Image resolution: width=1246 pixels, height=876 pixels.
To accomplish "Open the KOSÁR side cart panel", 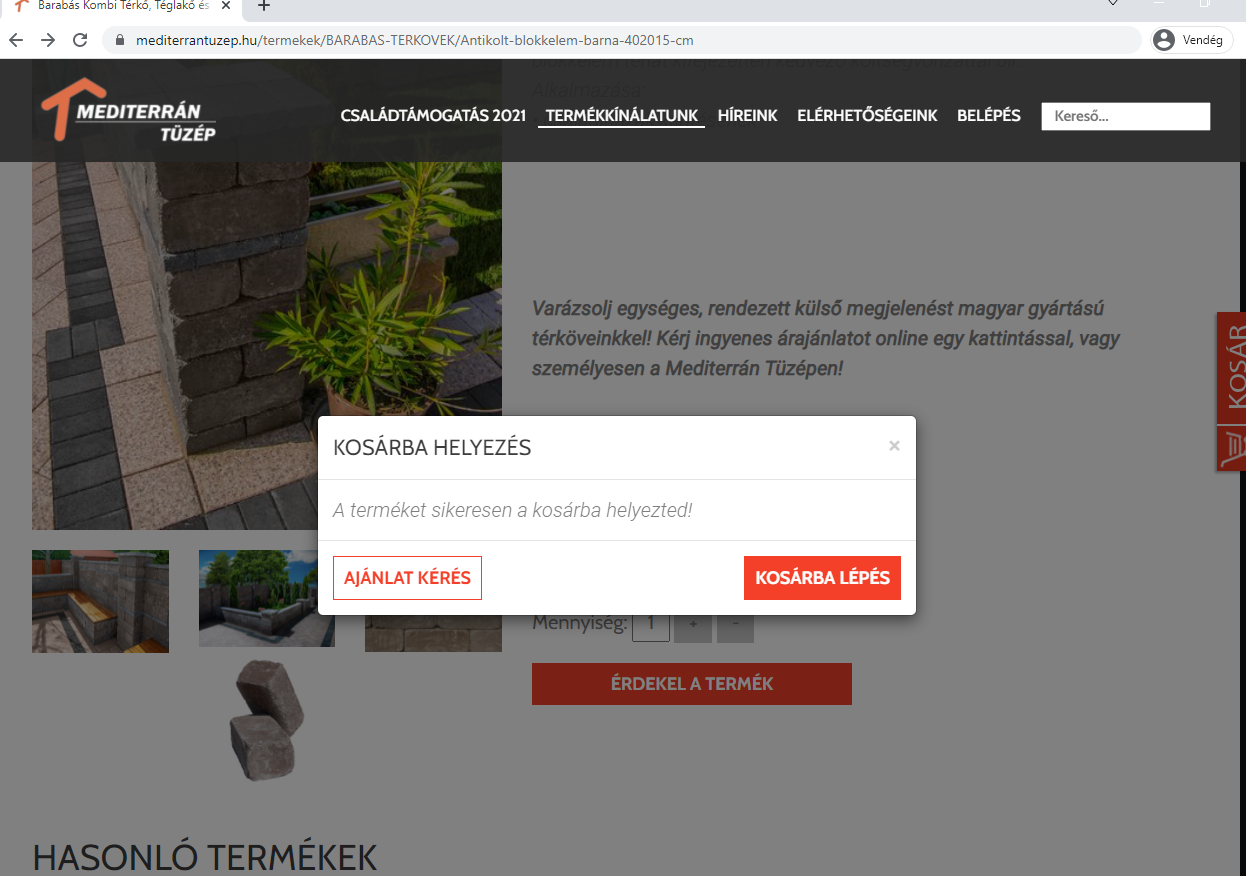I will pyautogui.click(x=1231, y=392).
